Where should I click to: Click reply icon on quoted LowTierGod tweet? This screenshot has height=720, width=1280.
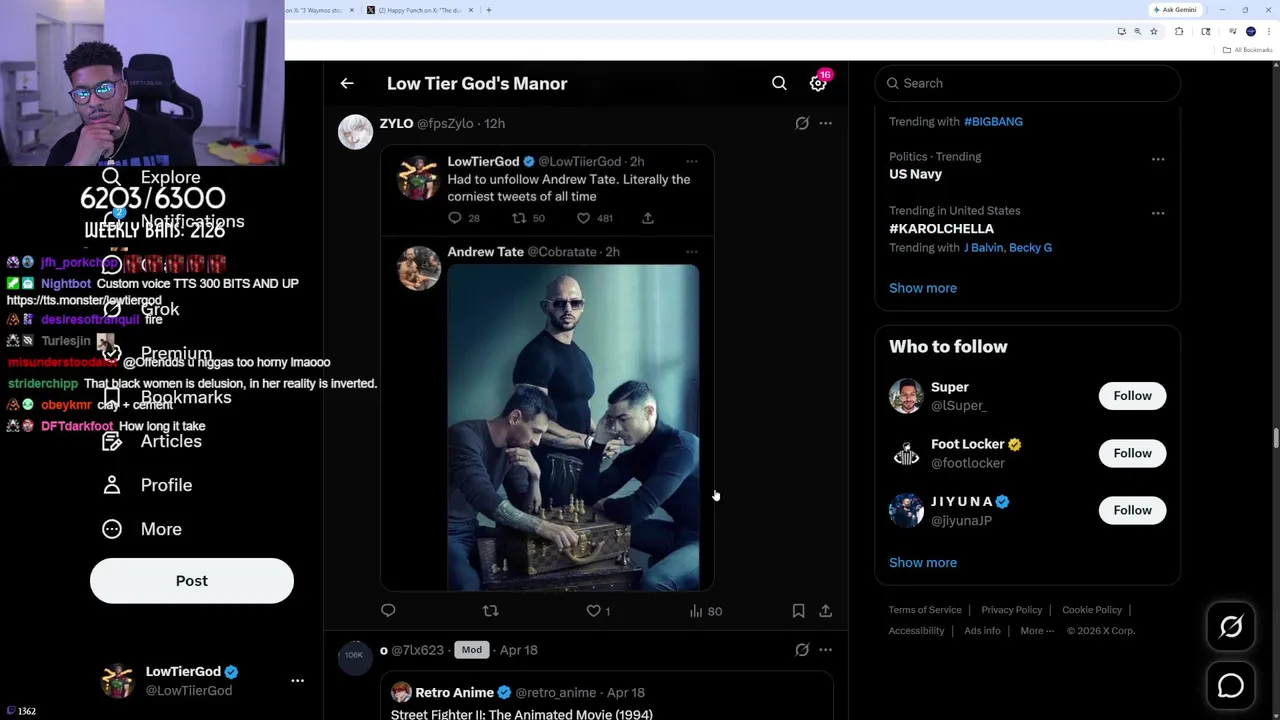455,218
